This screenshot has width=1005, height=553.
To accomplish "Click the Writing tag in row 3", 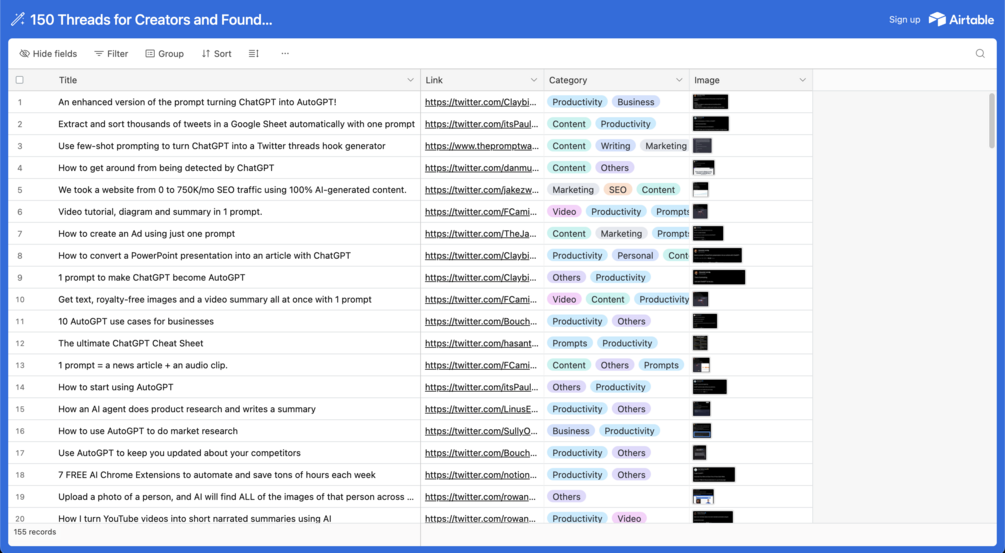I will 615,146.
